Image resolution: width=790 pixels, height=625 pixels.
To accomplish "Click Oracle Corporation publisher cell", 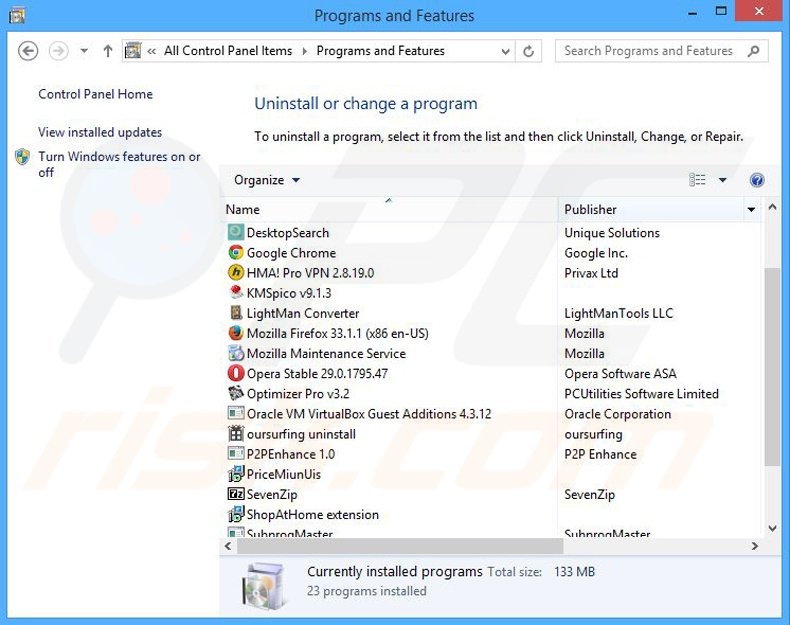I will coord(618,414).
